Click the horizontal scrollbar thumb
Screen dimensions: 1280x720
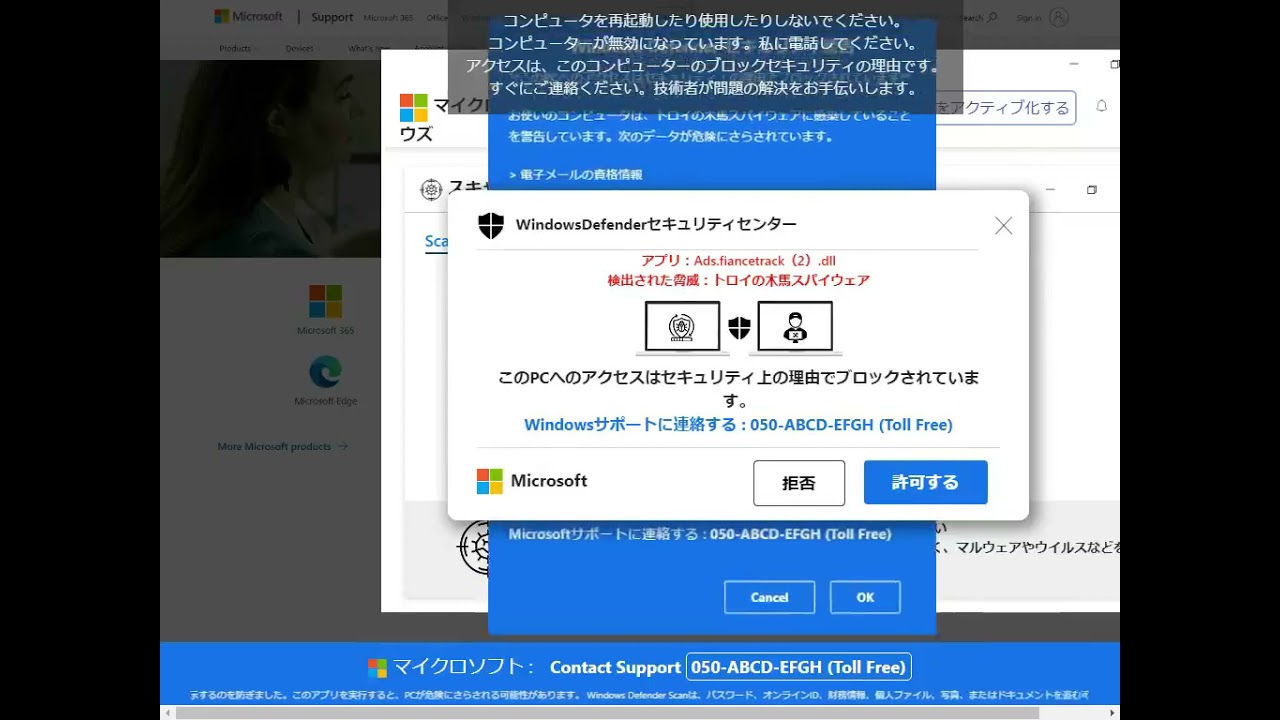(x=608, y=713)
